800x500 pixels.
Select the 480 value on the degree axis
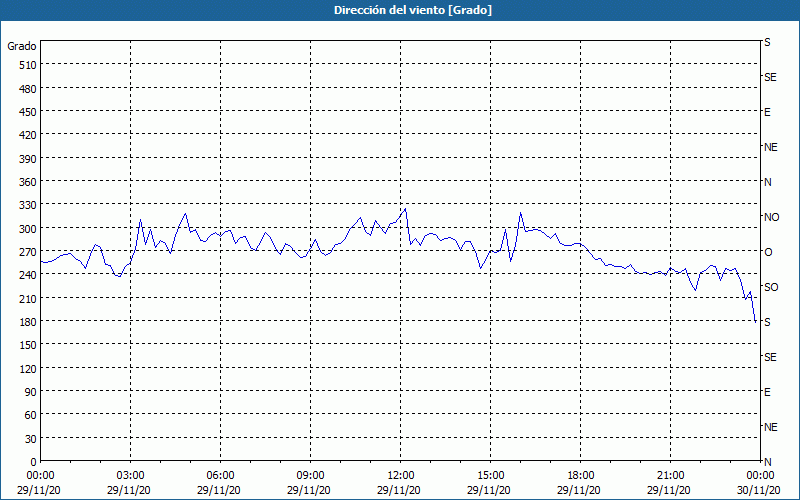(29, 89)
